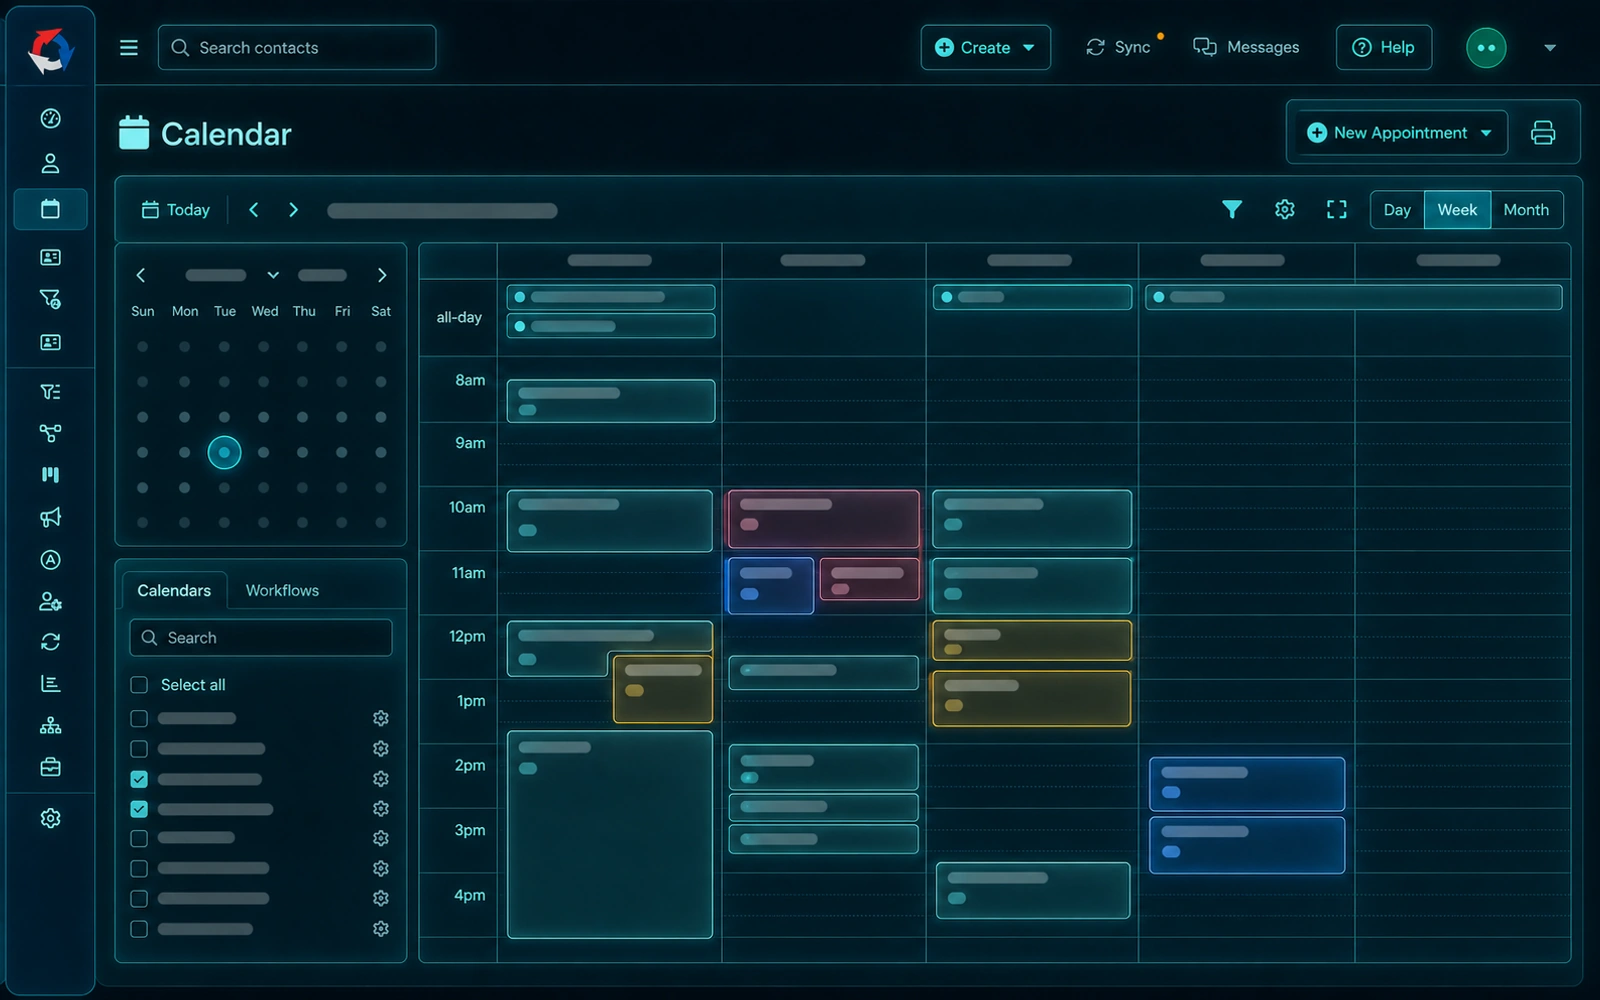Open the account dropdown arrow beside avatar

(1550, 48)
